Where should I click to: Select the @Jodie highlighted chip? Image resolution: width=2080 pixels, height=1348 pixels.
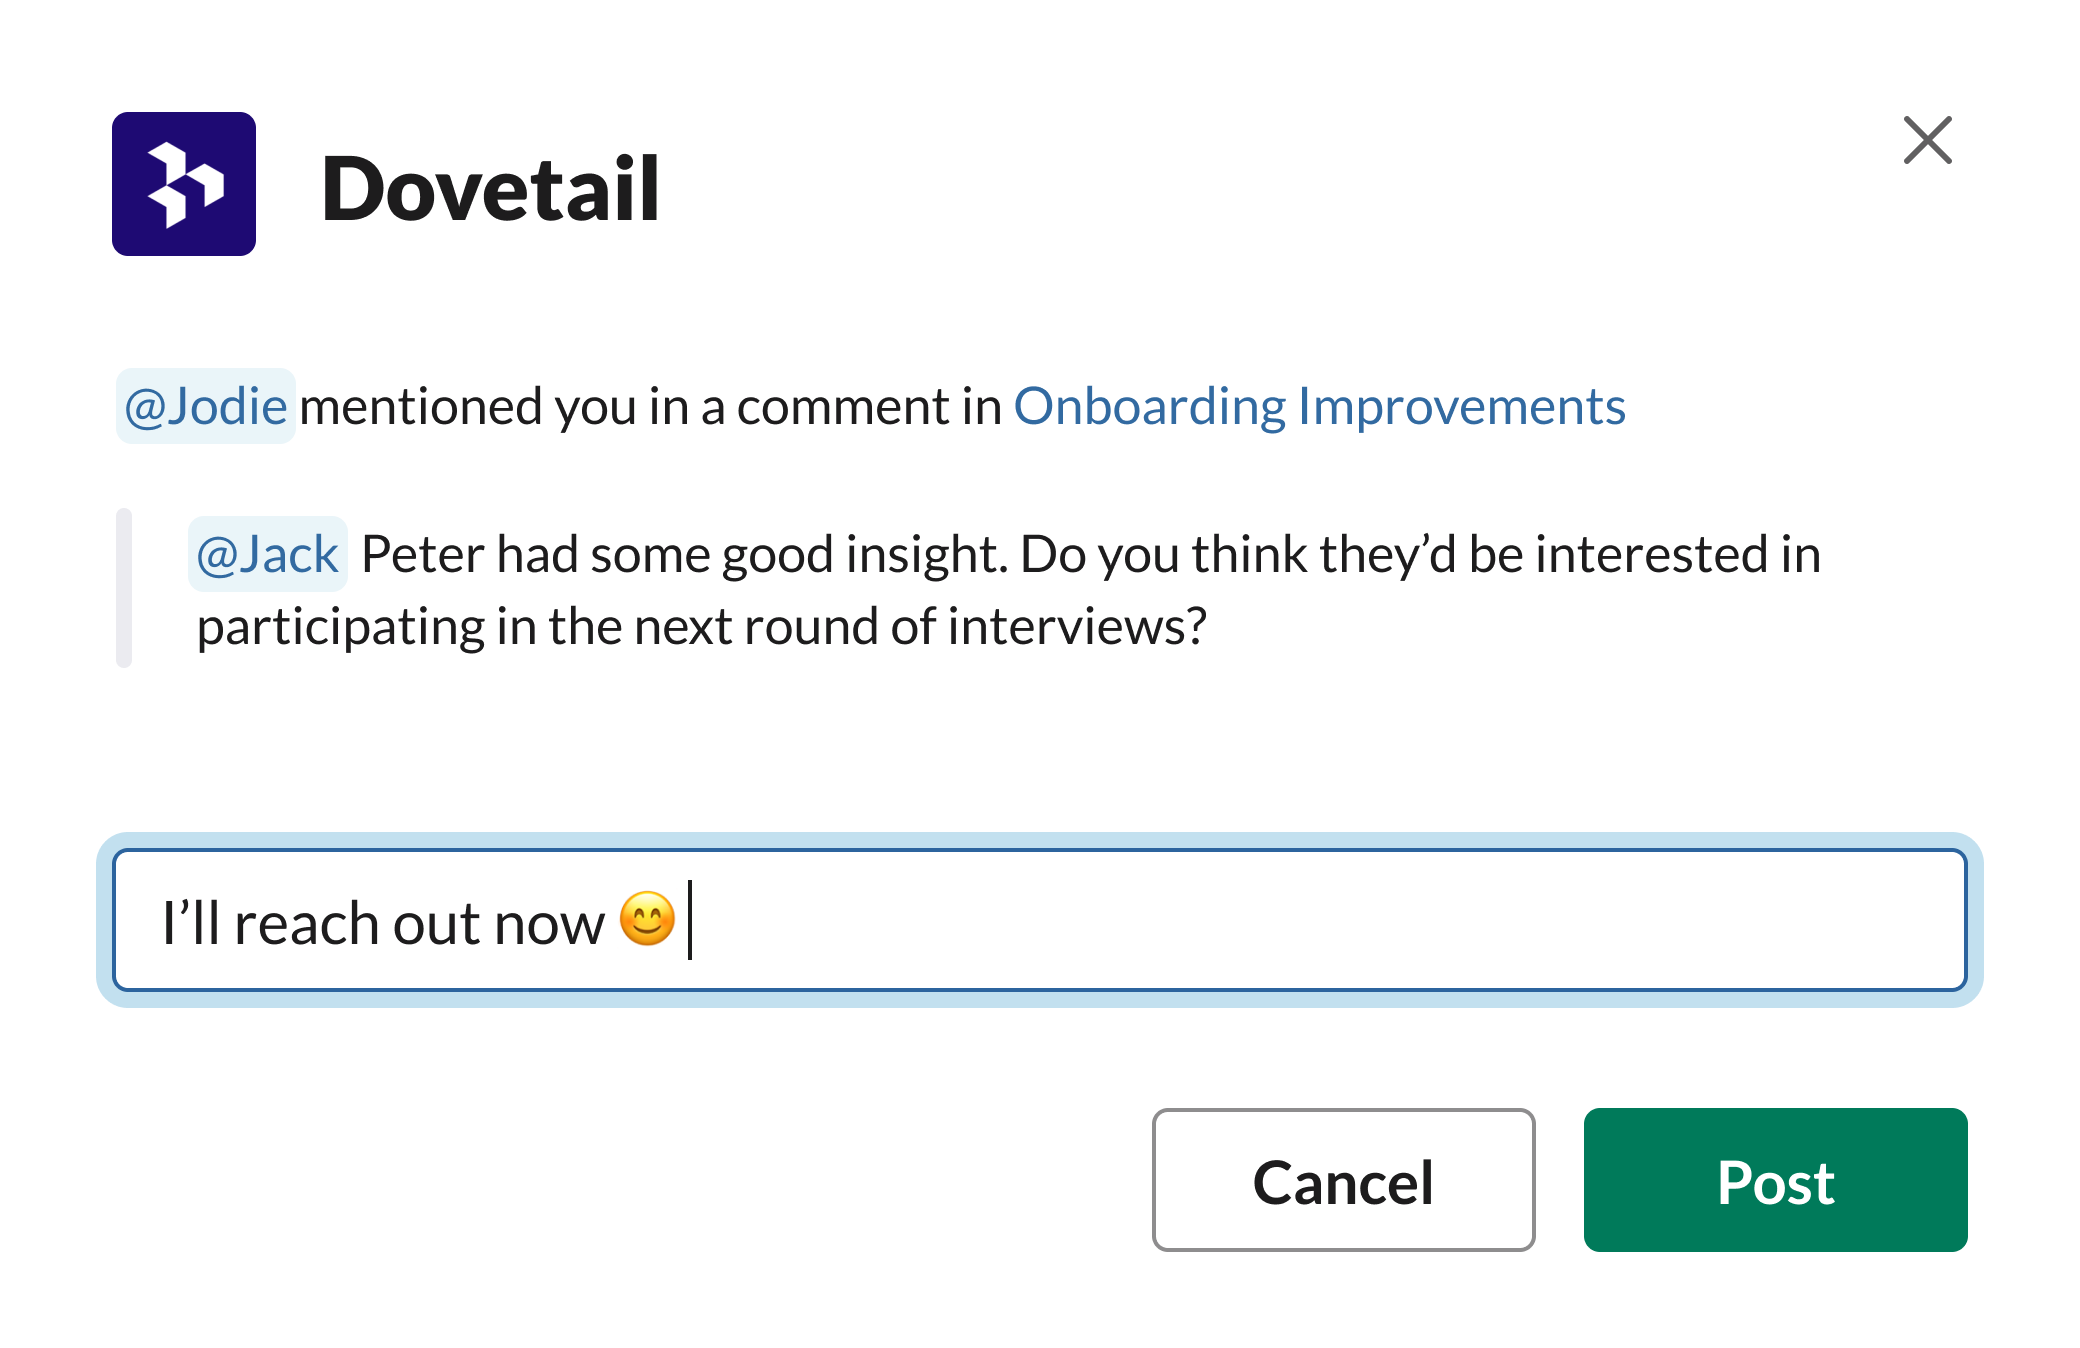[205, 405]
